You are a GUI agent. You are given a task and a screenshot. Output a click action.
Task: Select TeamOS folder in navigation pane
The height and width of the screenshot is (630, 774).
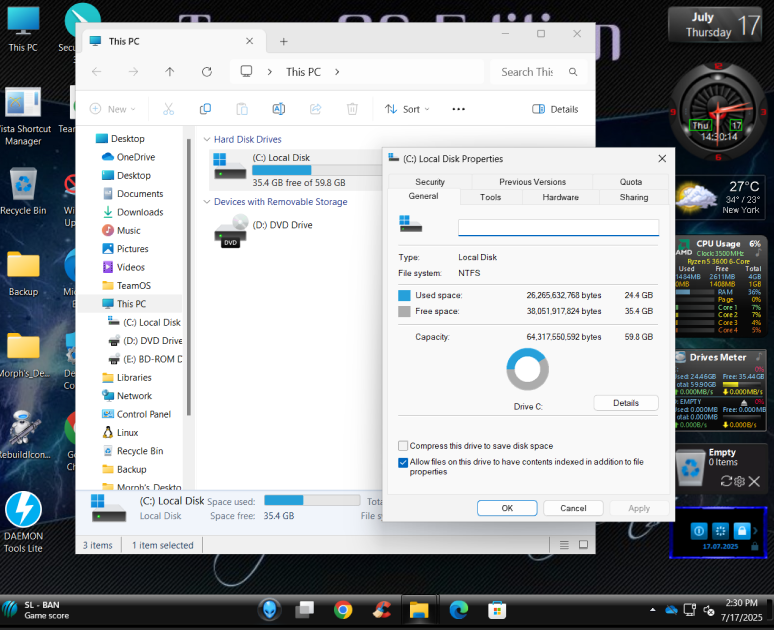pyautogui.click(x=126, y=285)
